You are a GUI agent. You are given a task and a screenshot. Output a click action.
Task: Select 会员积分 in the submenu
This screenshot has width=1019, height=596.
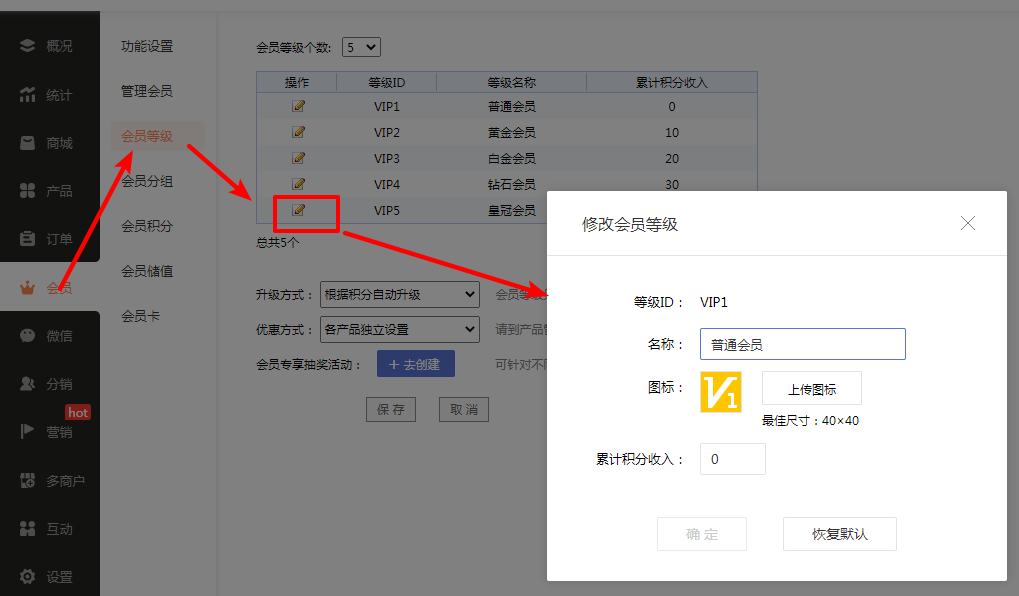click(147, 226)
